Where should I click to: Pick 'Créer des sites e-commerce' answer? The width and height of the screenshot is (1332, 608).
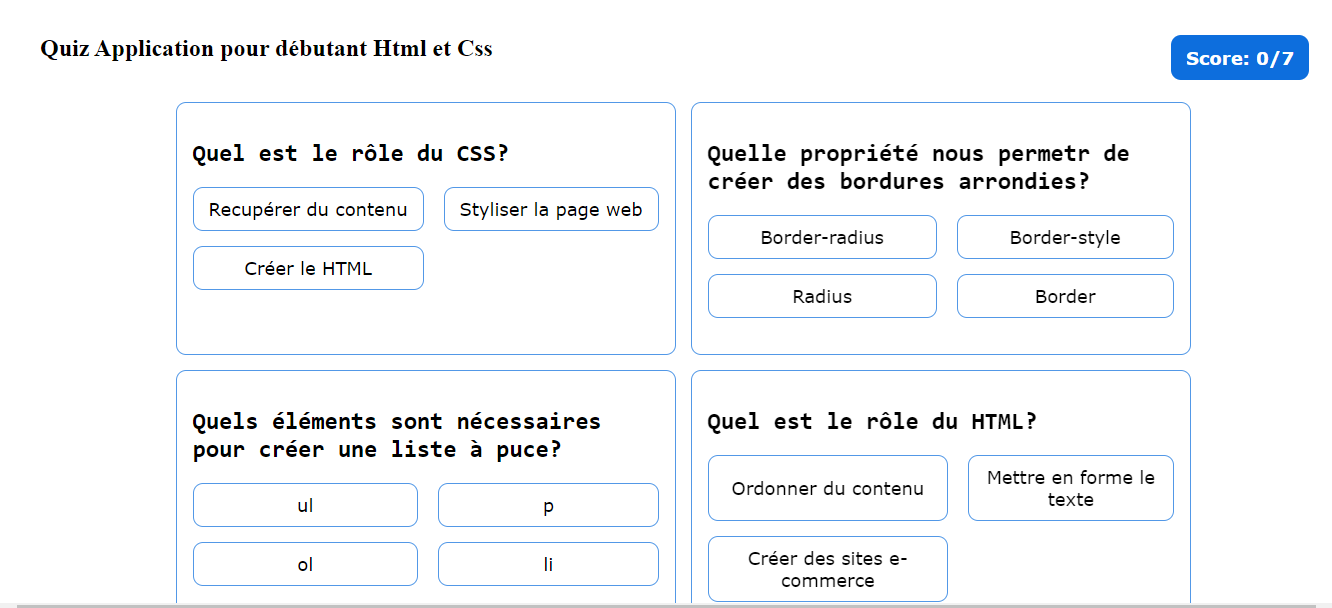tap(827, 569)
